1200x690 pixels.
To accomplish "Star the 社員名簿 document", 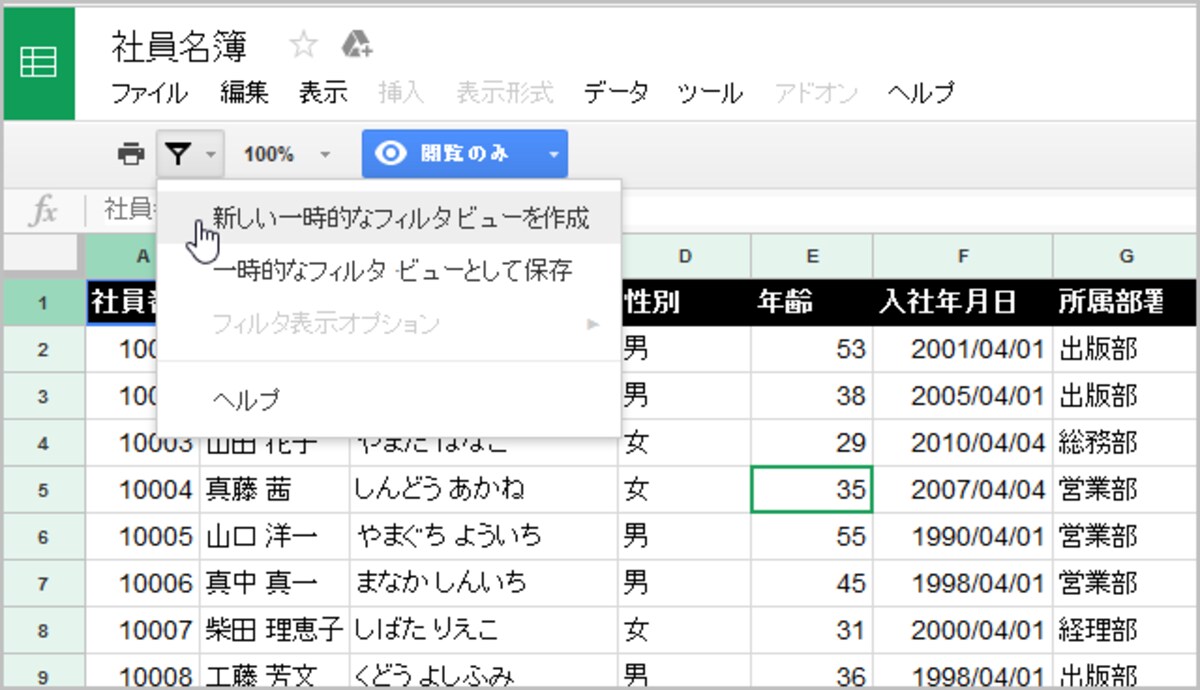I will (x=302, y=46).
